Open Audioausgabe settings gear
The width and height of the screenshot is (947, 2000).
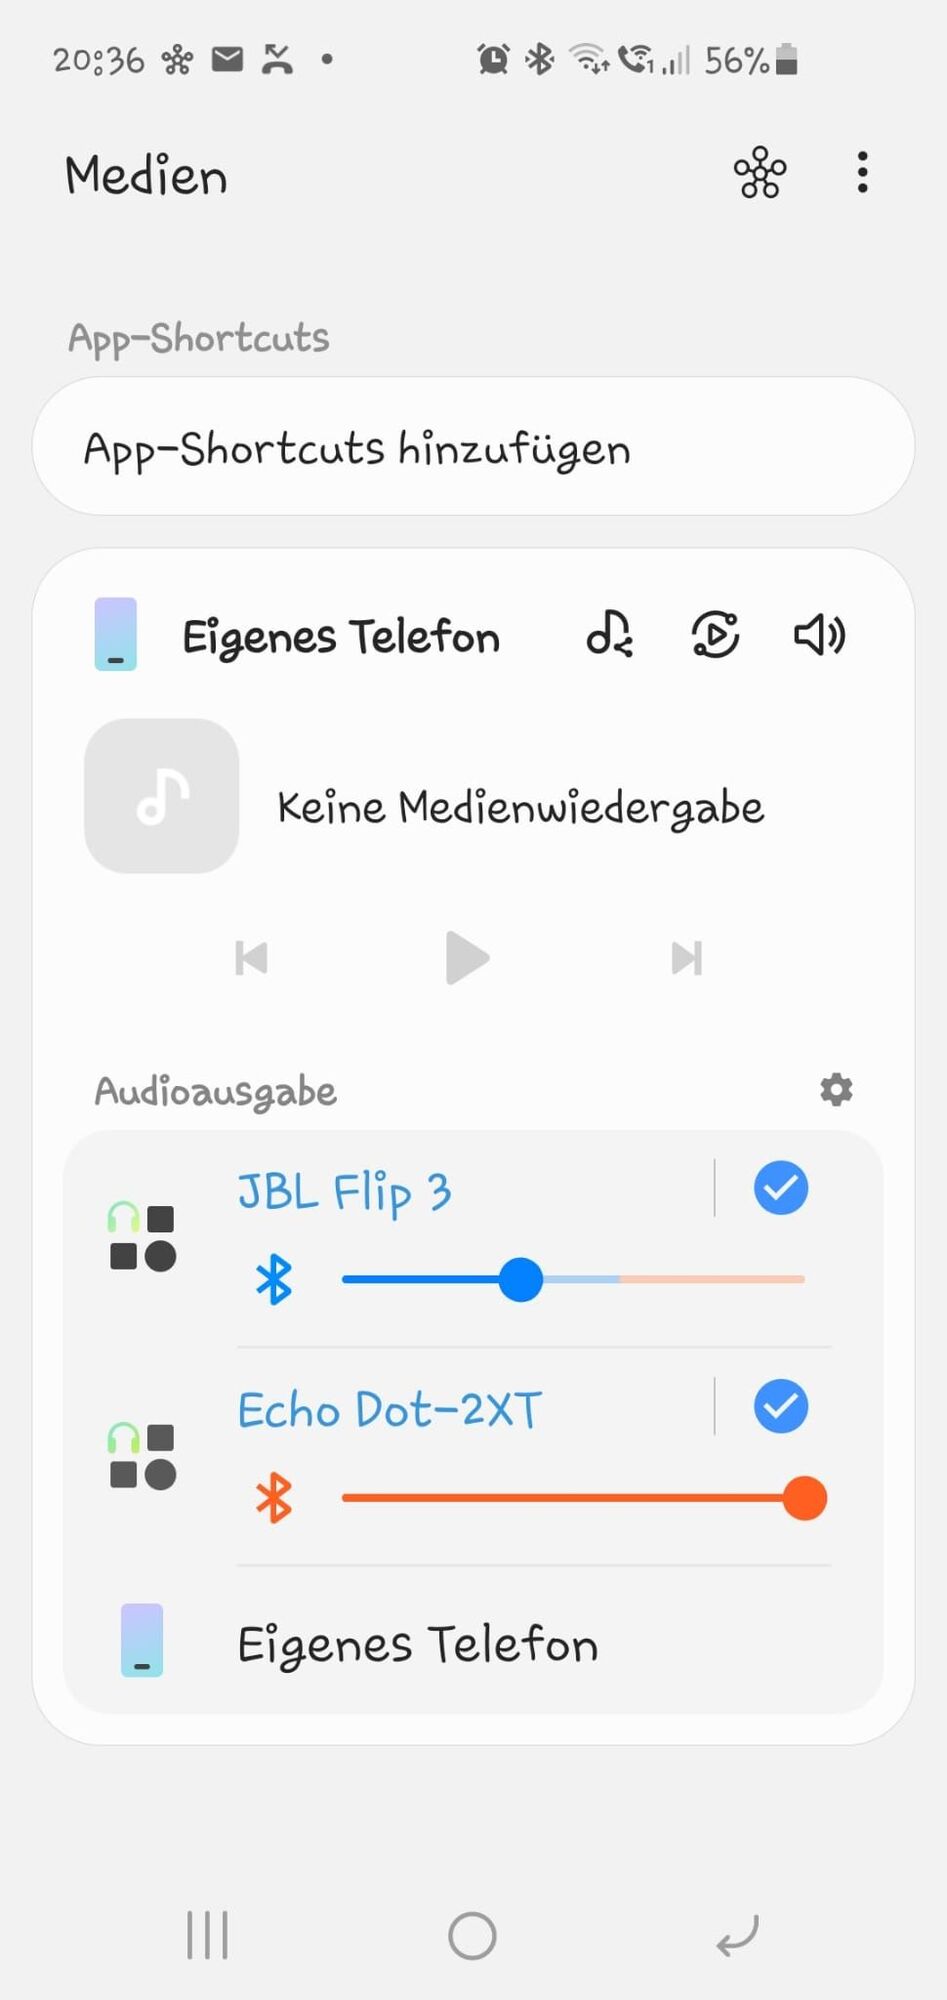[x=836, y=1090]
